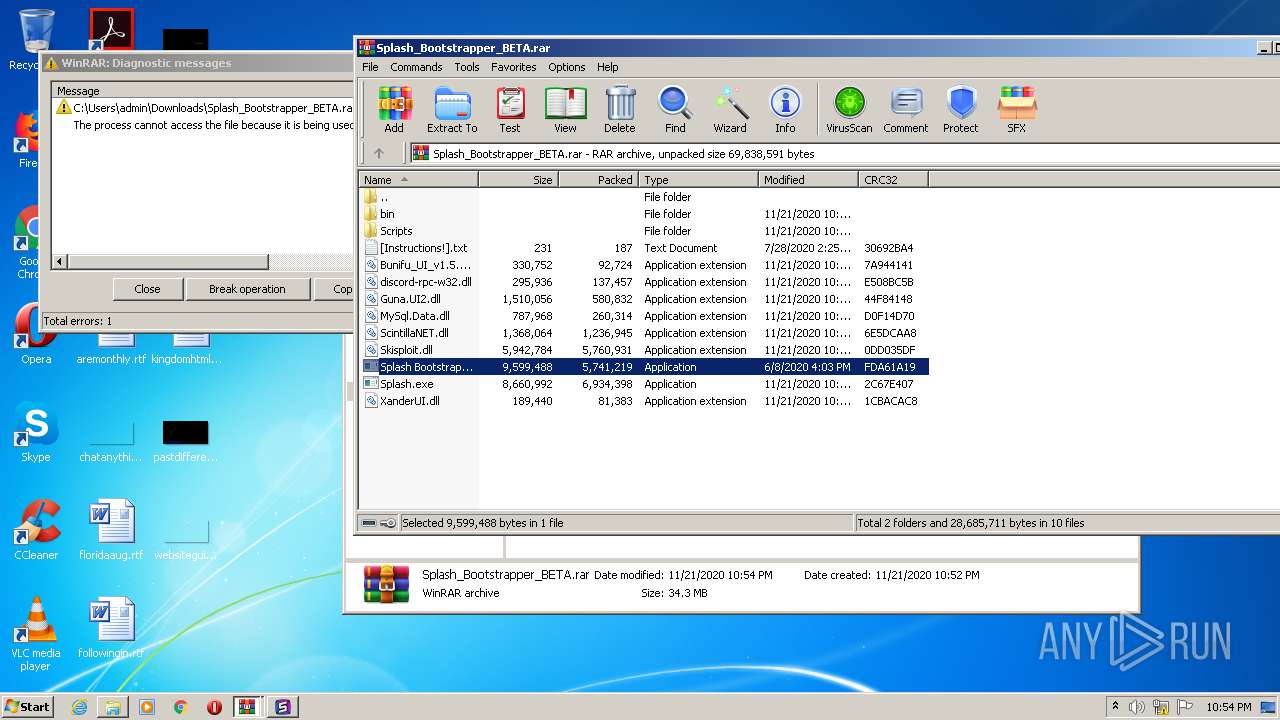Open VLC media player shortcut
Image resolution: width=1280 pixels, height=720 pixels.
tap(36, 634)
